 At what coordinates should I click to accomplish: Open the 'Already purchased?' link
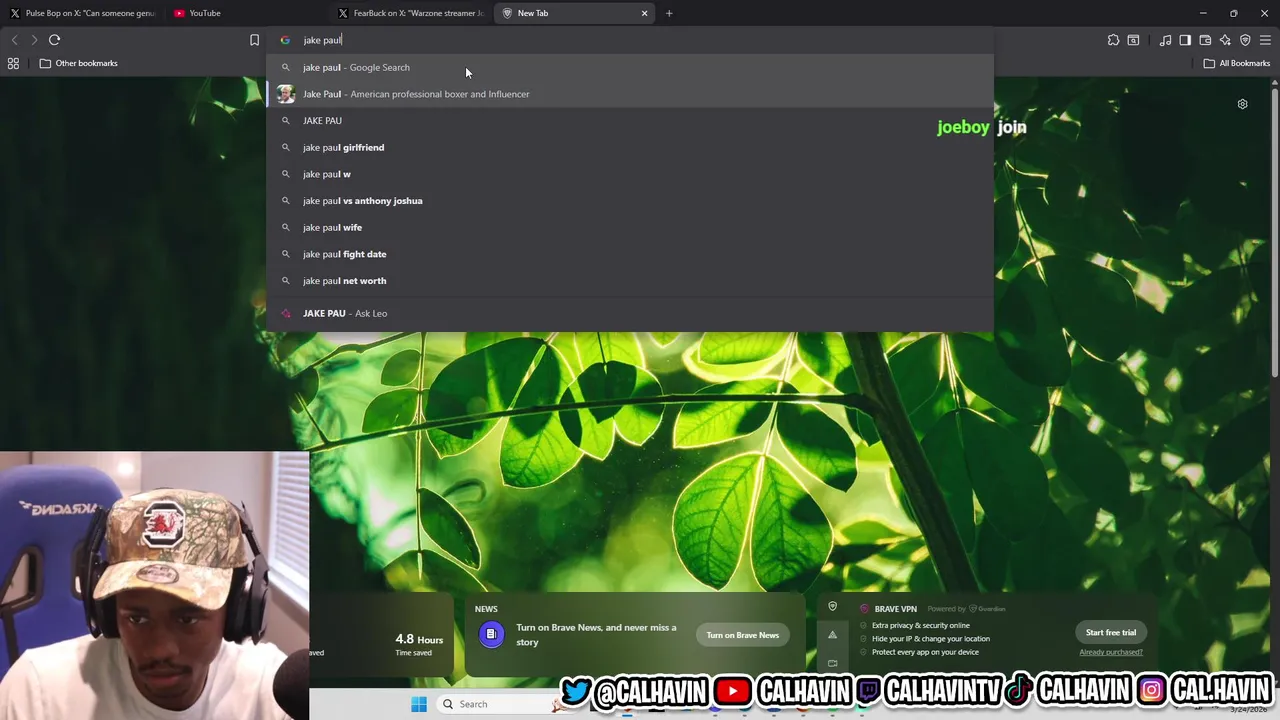coord(1111,652)
